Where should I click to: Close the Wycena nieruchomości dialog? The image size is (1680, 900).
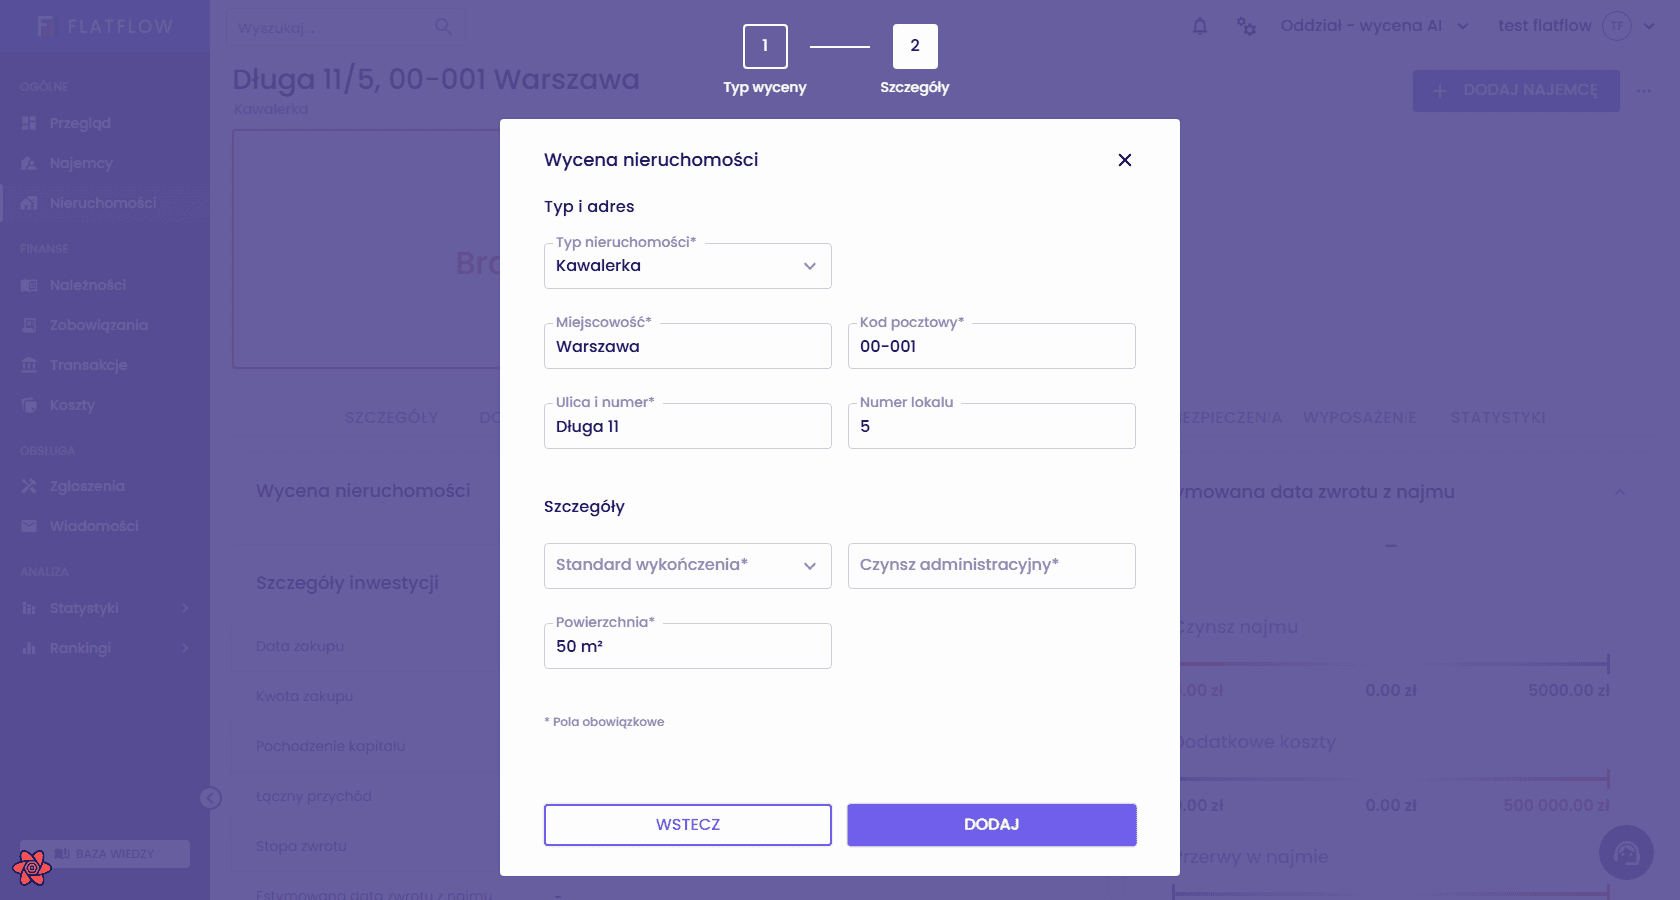[1124, 160]
